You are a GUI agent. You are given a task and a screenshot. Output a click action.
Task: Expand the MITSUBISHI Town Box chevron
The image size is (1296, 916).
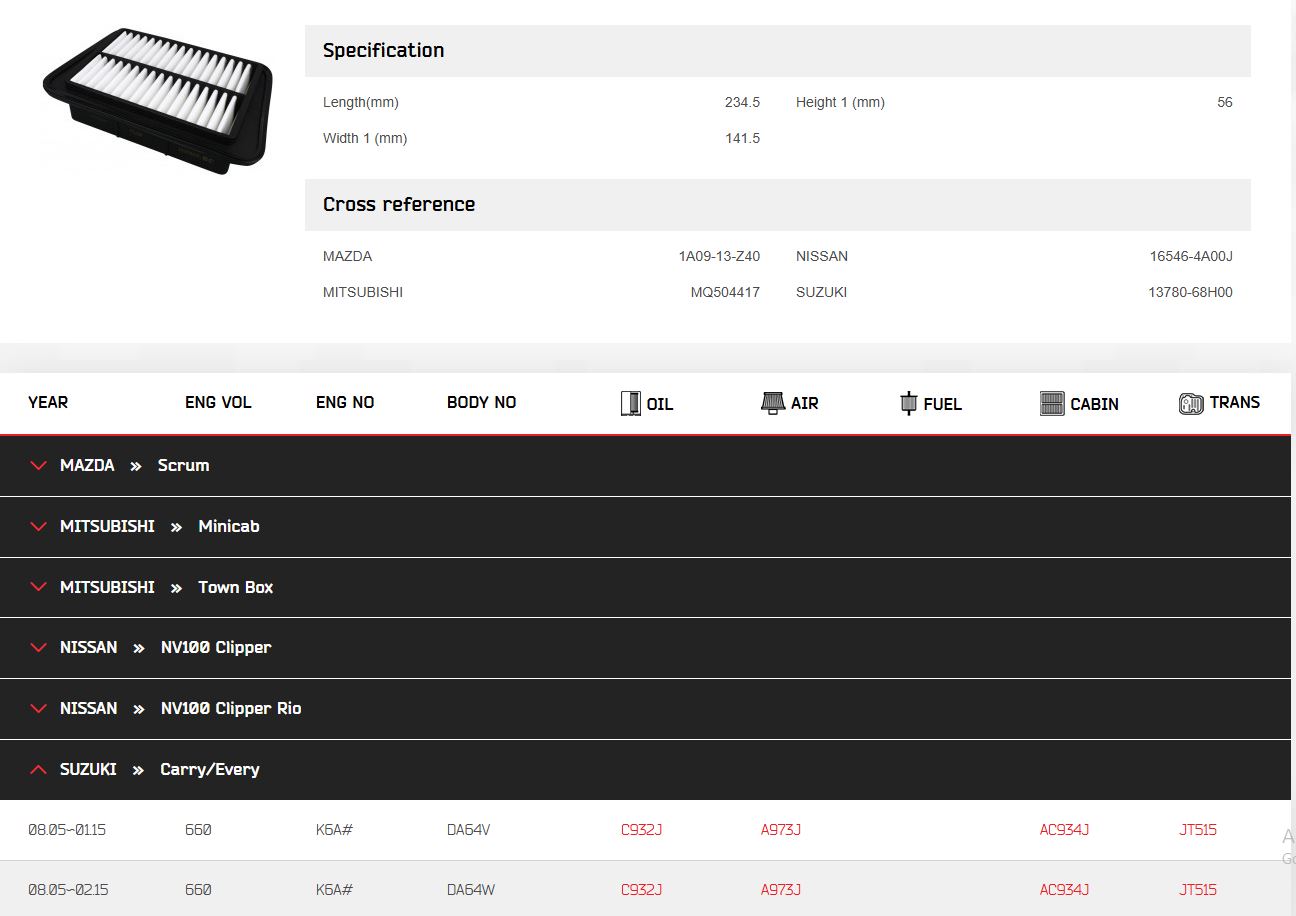coord(39,587)
